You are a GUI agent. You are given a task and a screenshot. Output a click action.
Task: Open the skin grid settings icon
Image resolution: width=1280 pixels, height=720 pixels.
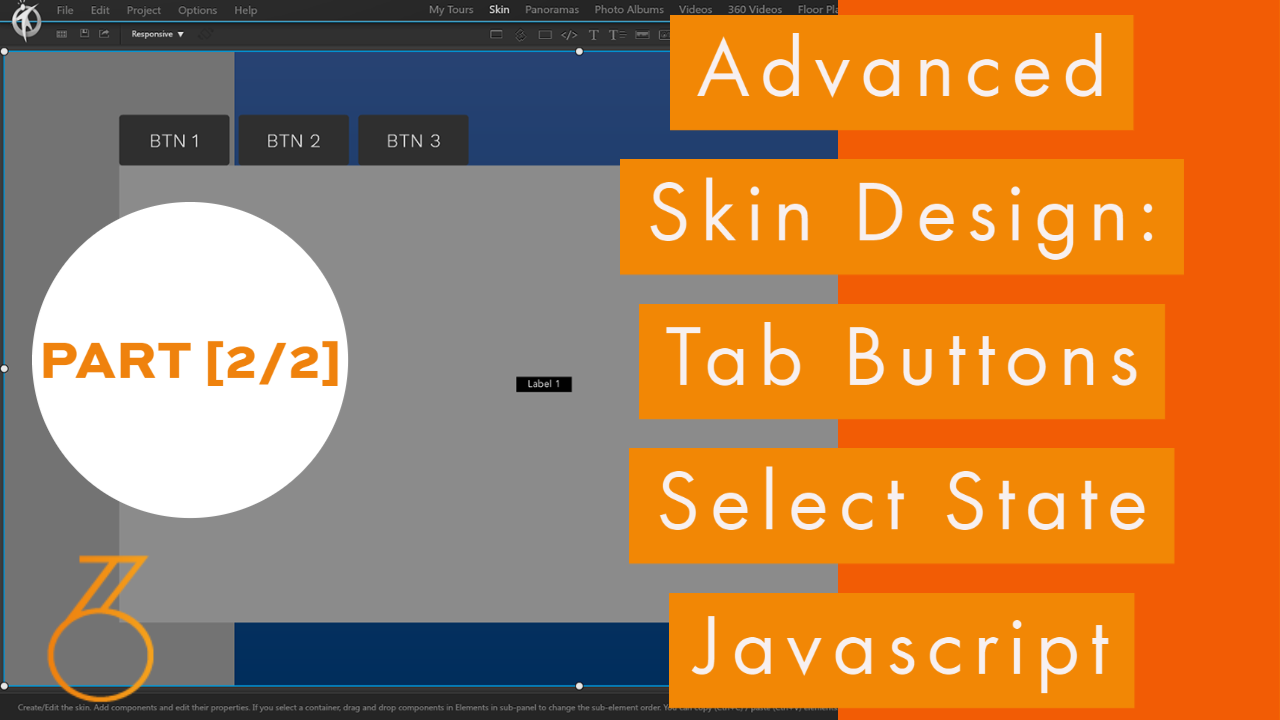coord(61,33)
